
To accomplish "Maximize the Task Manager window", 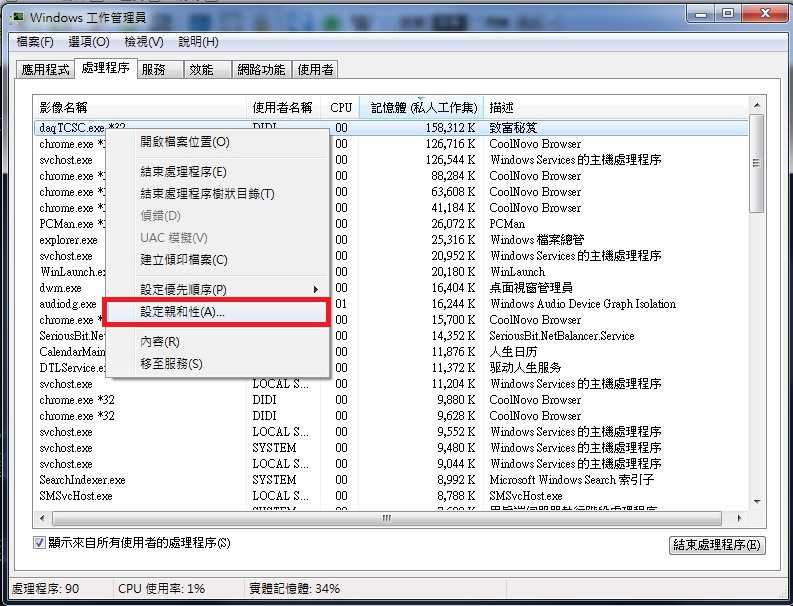I will pyautogui.click(x=728, y=14).
